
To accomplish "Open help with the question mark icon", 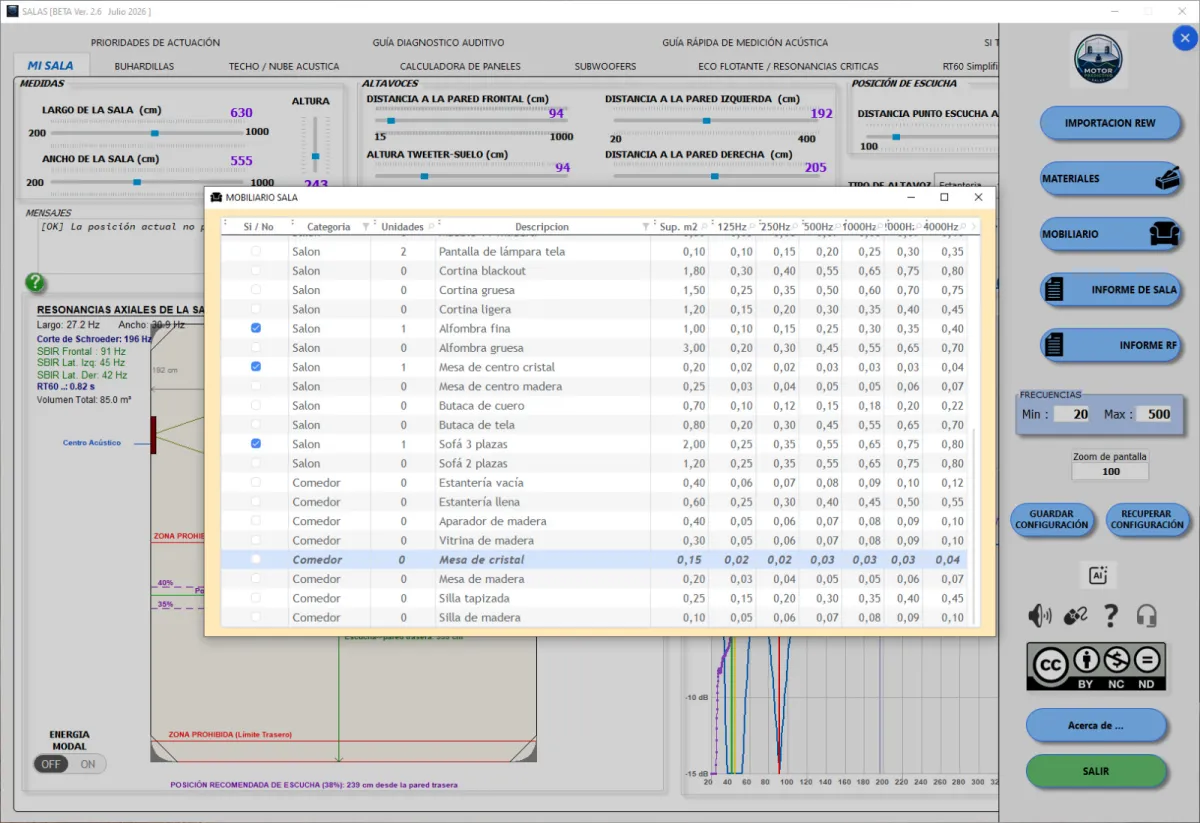I will coord(1111,616).
